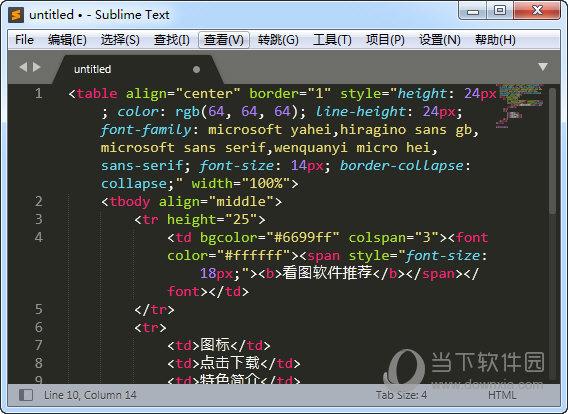This screenshot has height=414, width=568.
Task: Click line number 6 in the gutter
Action: (39, 327)
